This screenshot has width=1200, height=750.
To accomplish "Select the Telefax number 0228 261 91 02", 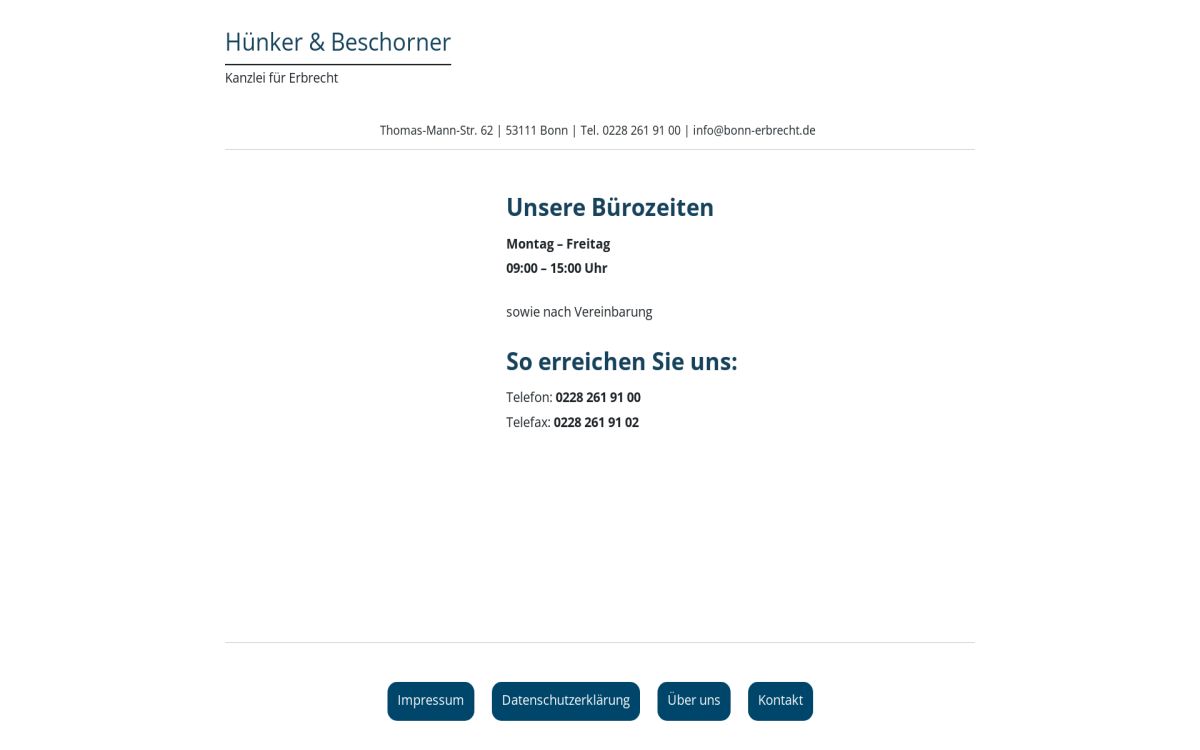I will coord(596,422).
